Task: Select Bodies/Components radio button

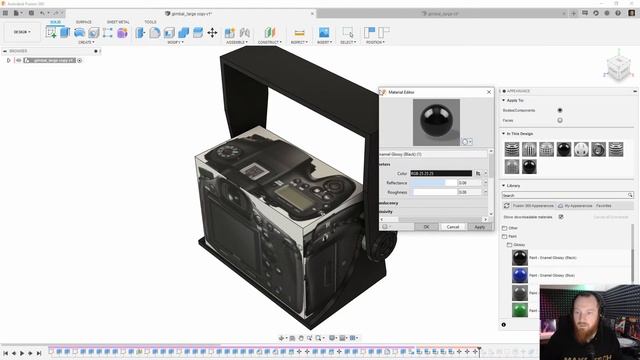Action: (x=560, y=110)
